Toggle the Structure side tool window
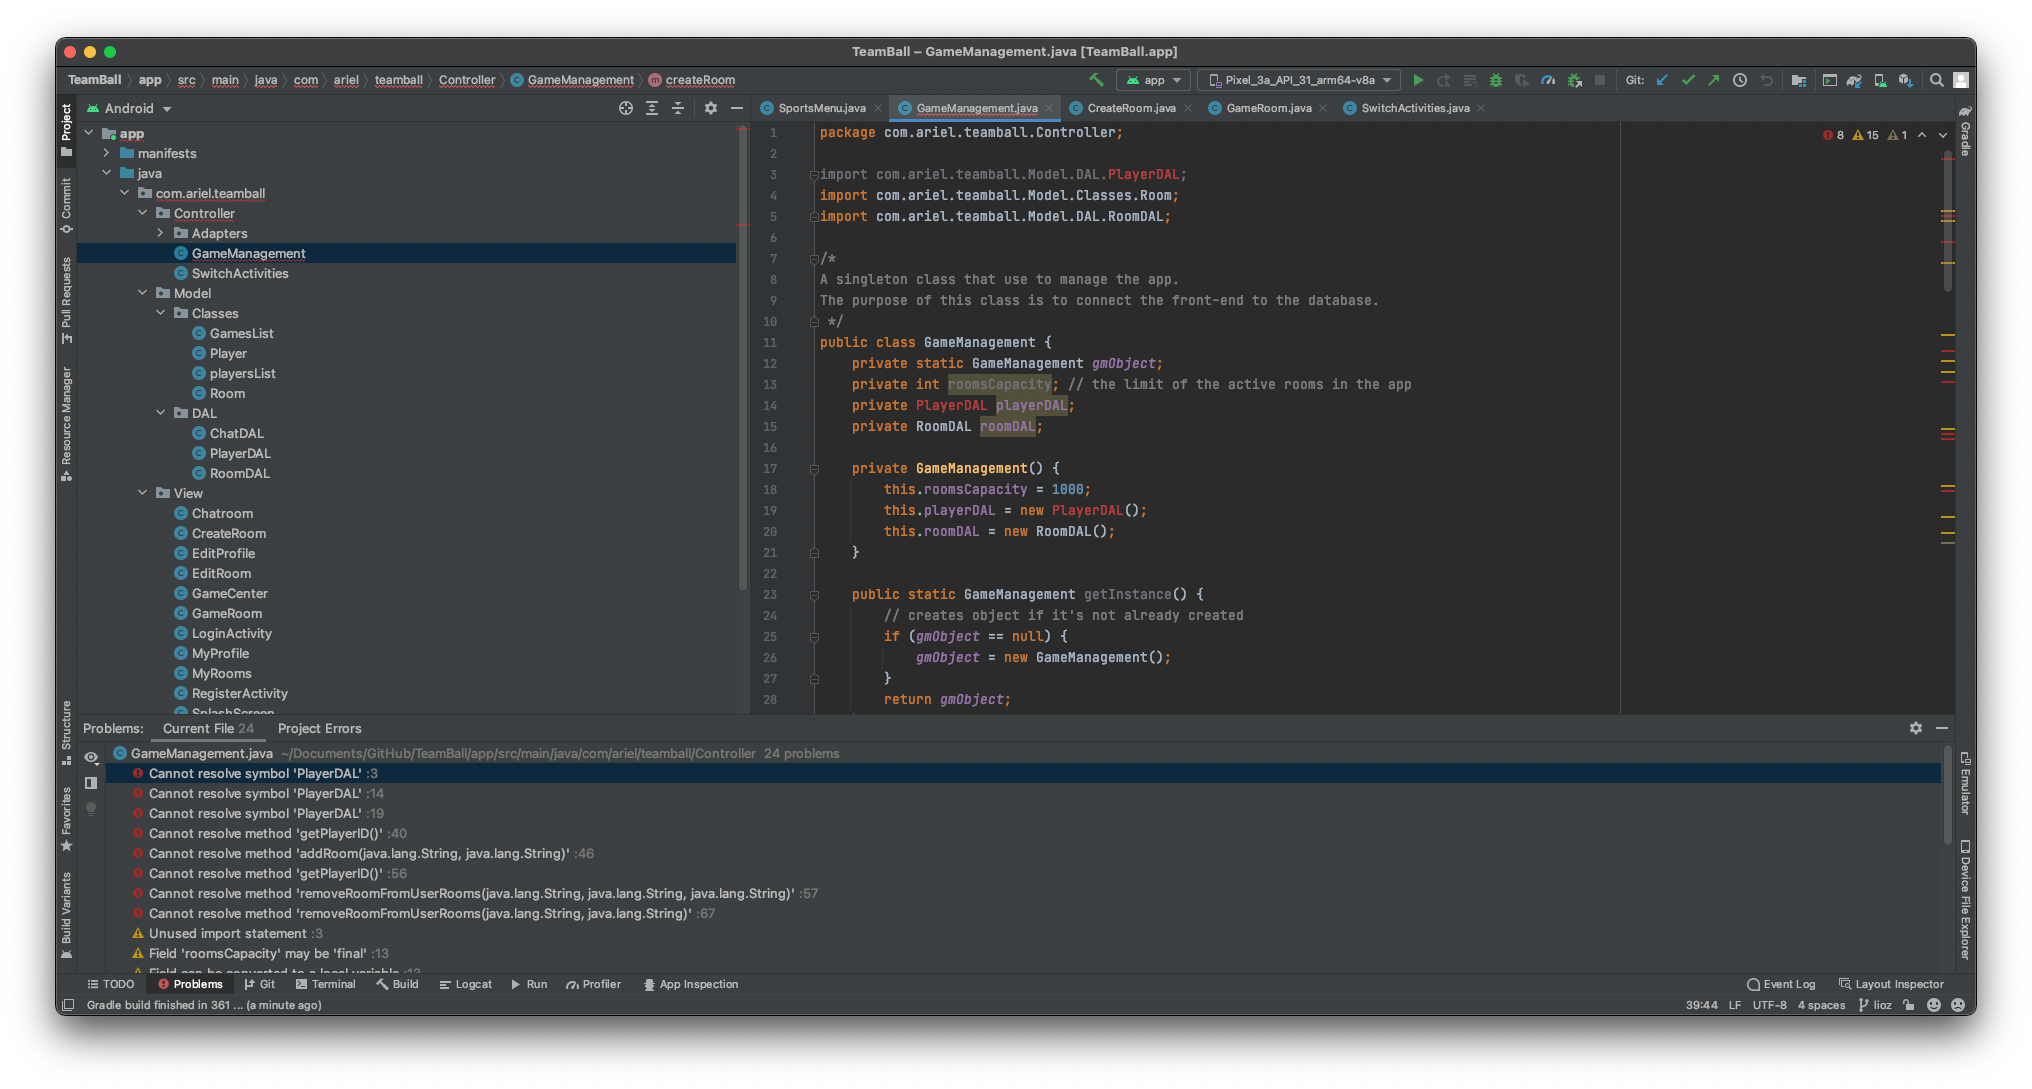Image resolution: width=2032 pixels, height=1089 pixels. (66, 732)
